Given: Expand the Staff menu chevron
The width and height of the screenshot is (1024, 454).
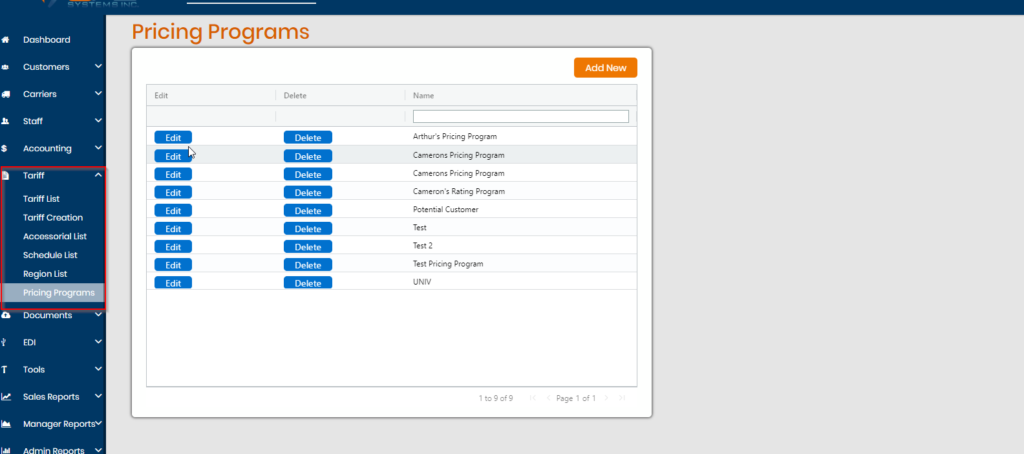Looking at the screenshot, I should (x=98, y=121).
